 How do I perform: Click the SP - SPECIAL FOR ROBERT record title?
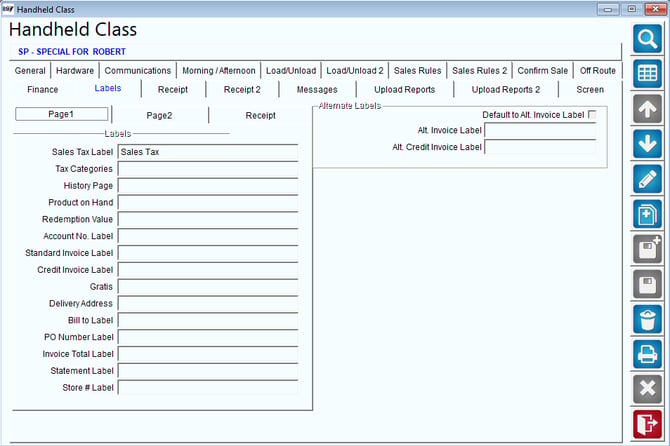click(72, 52)
